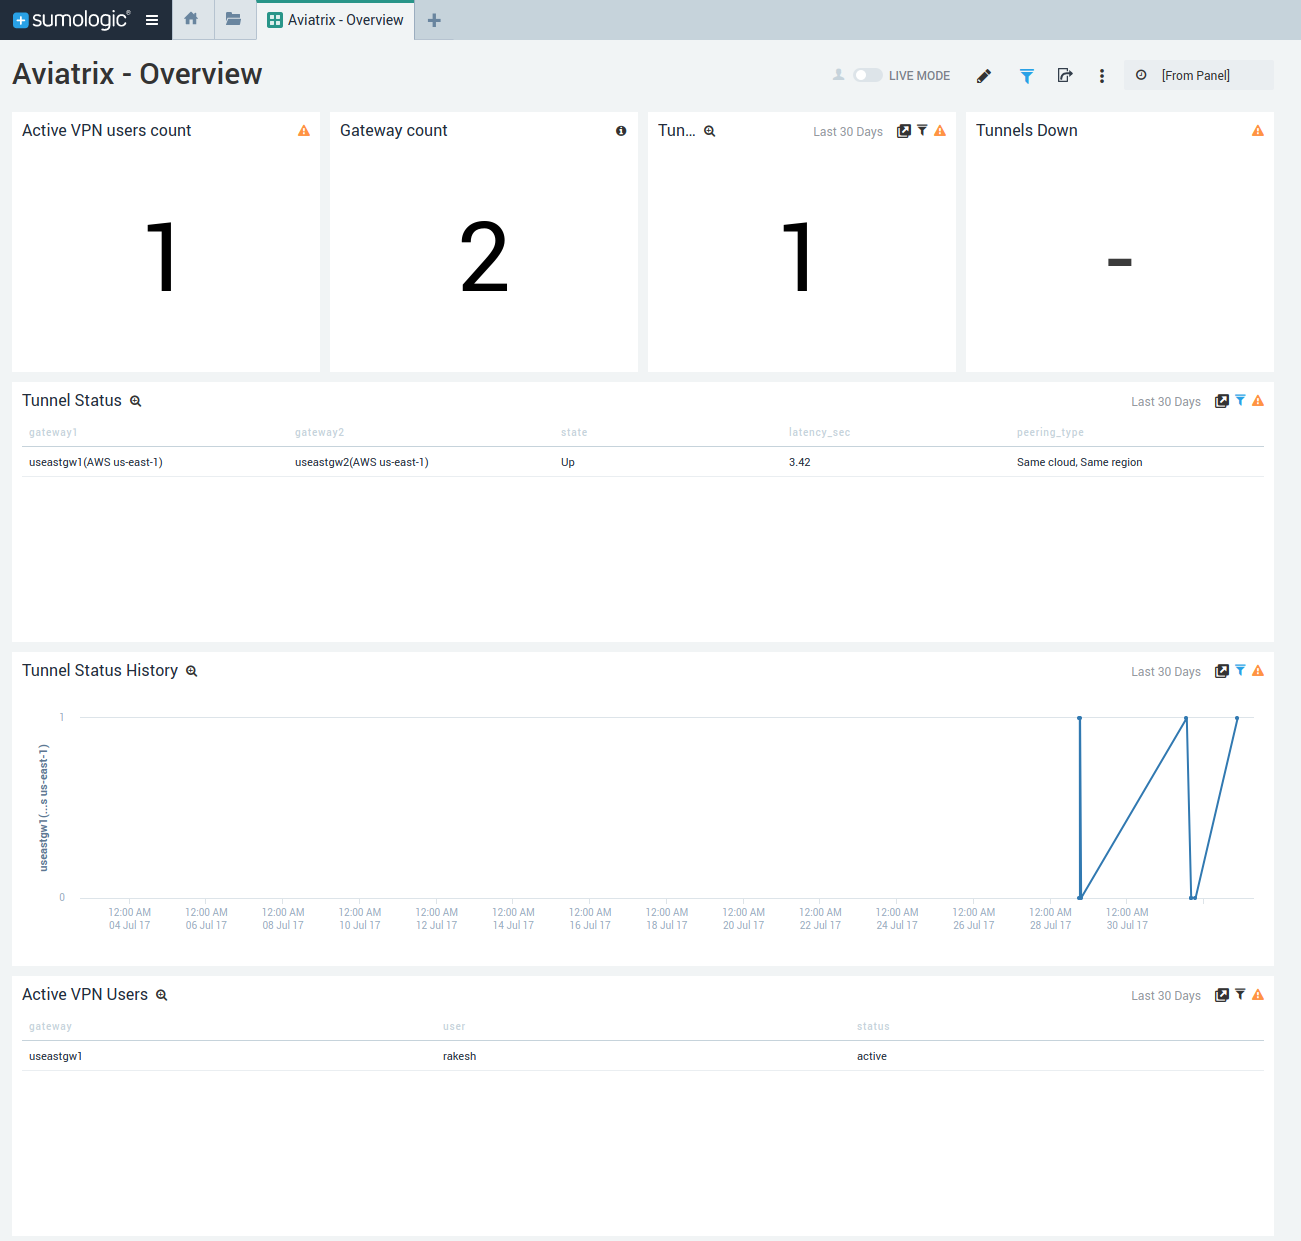Sort by the peering_type column header

tap(1050, 432)
